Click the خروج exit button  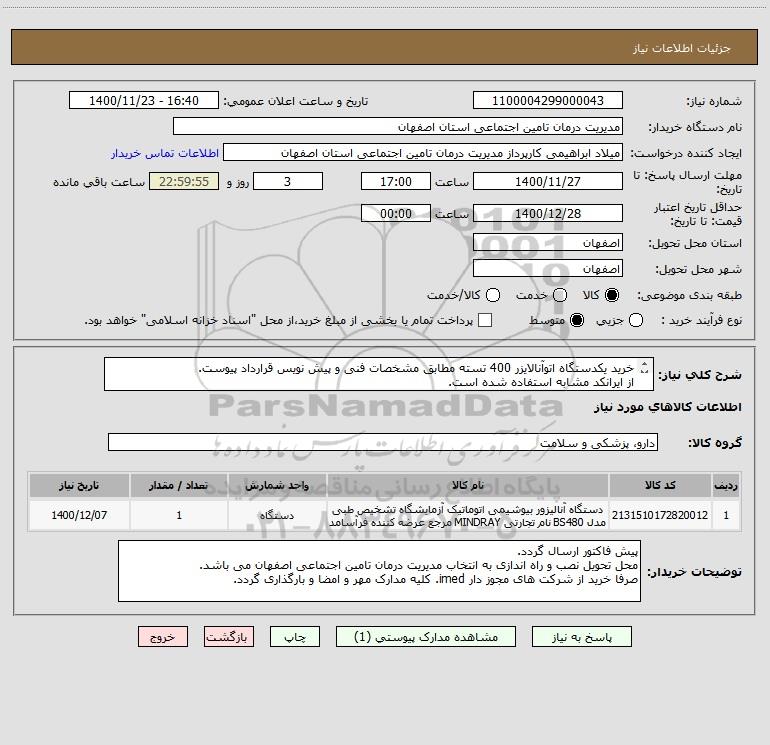click(163, 637)
